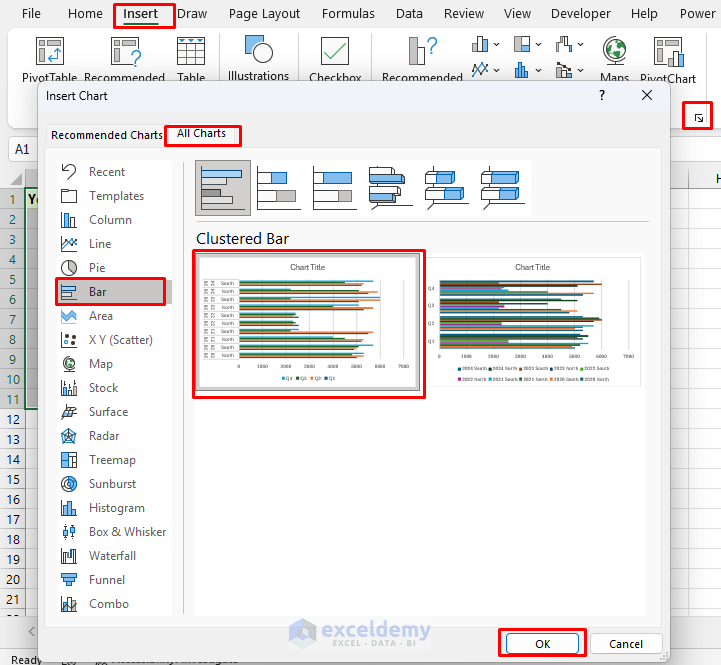
Task: Open the Home ribbon tab
Action: (x=85, y=14)
